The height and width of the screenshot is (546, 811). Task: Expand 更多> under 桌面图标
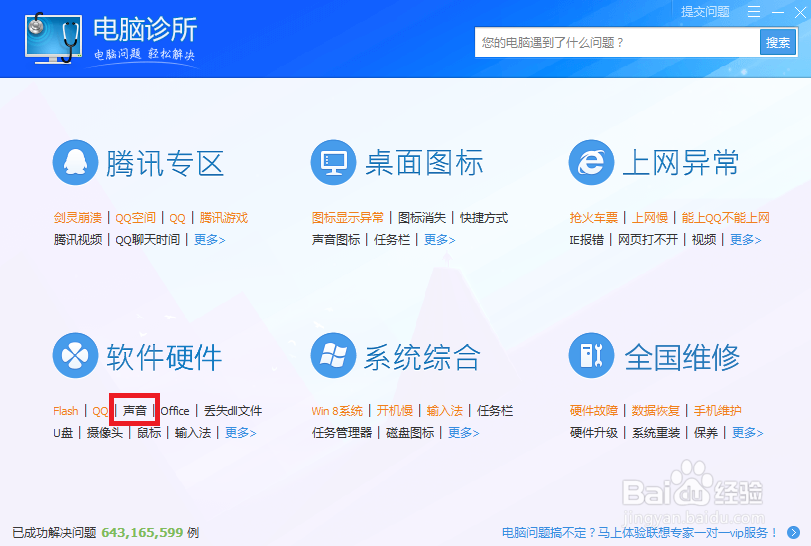[x=440, y=239]
